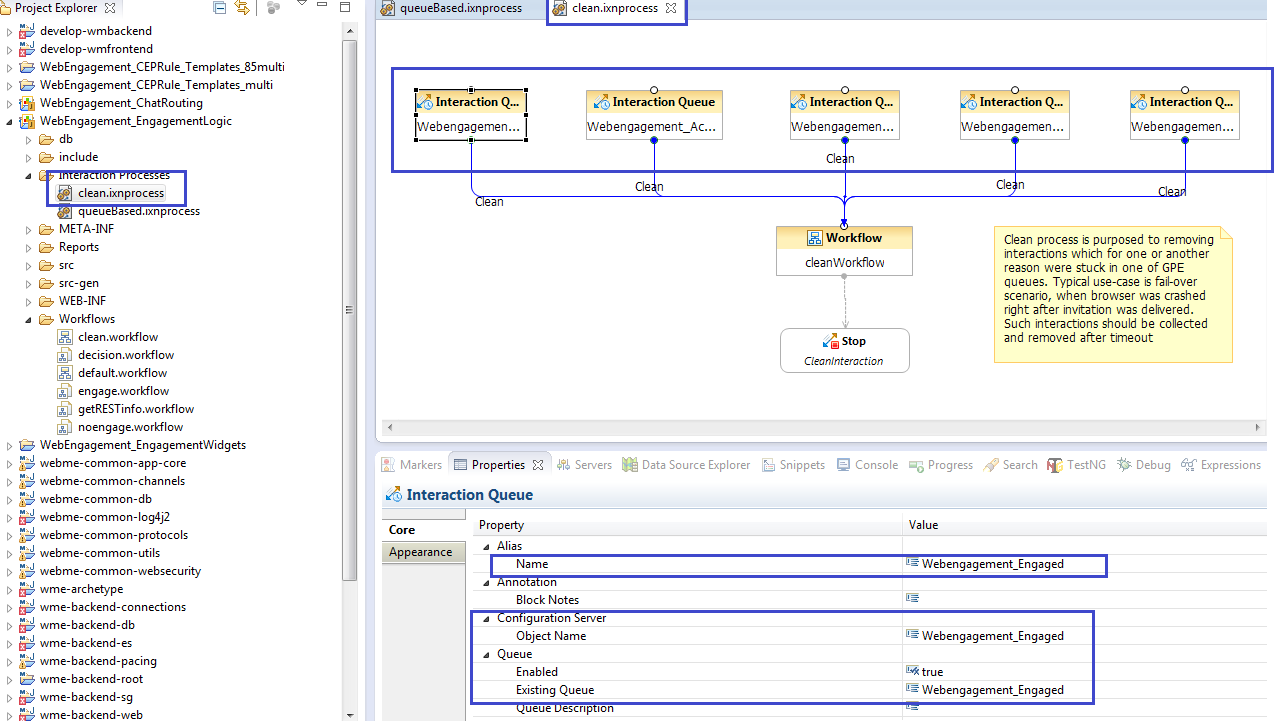Click the Search tab icon
1279x721 pixels.
(991, 465)
